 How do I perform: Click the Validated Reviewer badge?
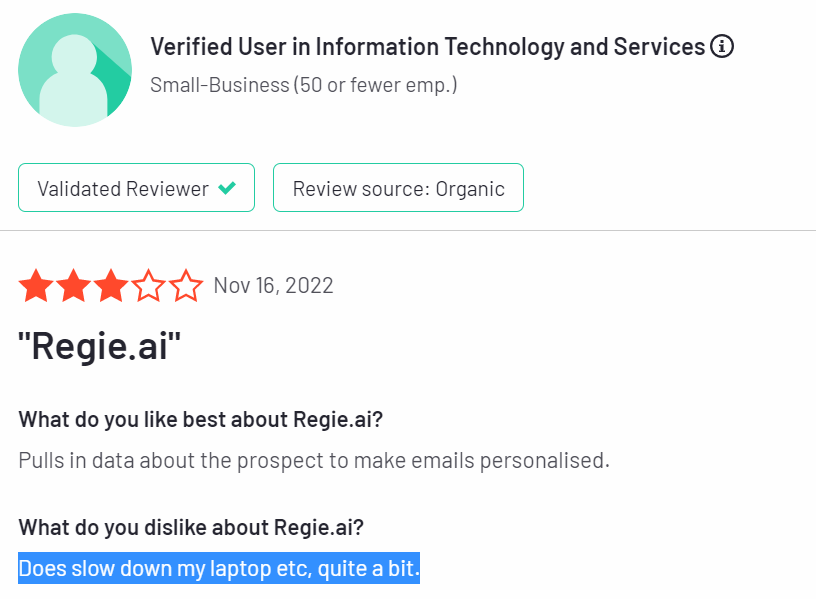point(136,187)
